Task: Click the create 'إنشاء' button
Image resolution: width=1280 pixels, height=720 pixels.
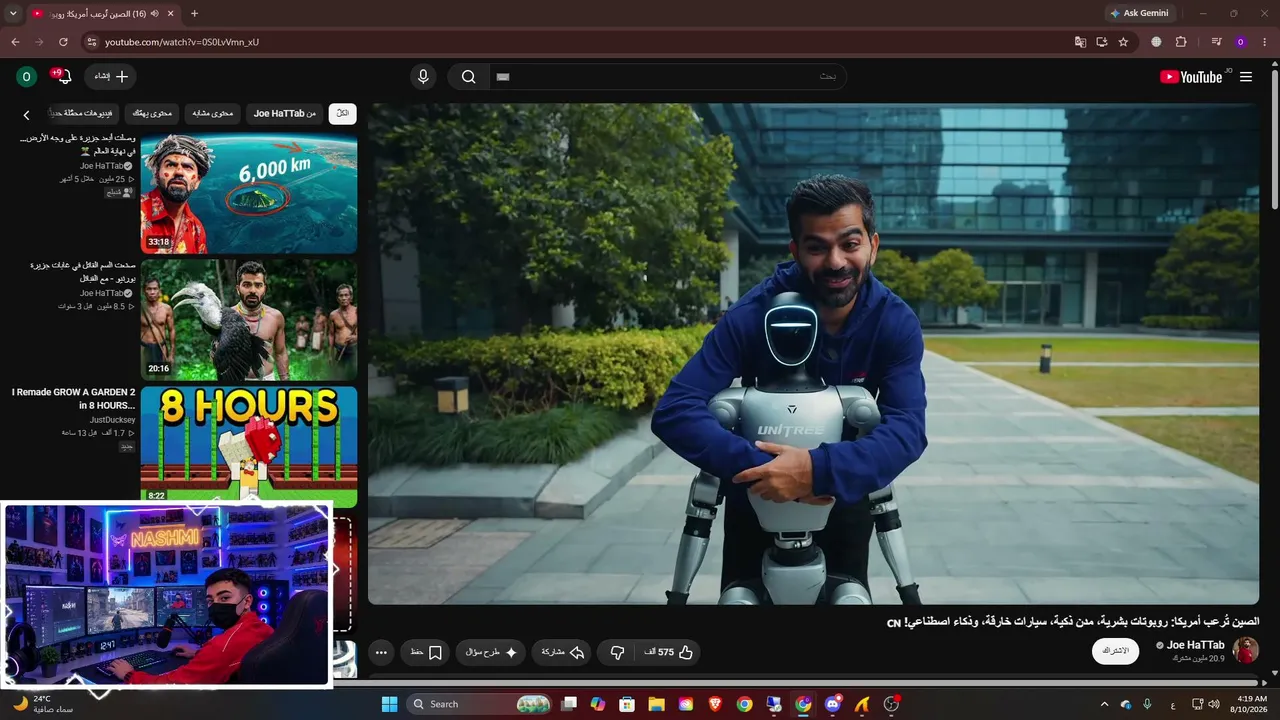Action: coord(111,77)
